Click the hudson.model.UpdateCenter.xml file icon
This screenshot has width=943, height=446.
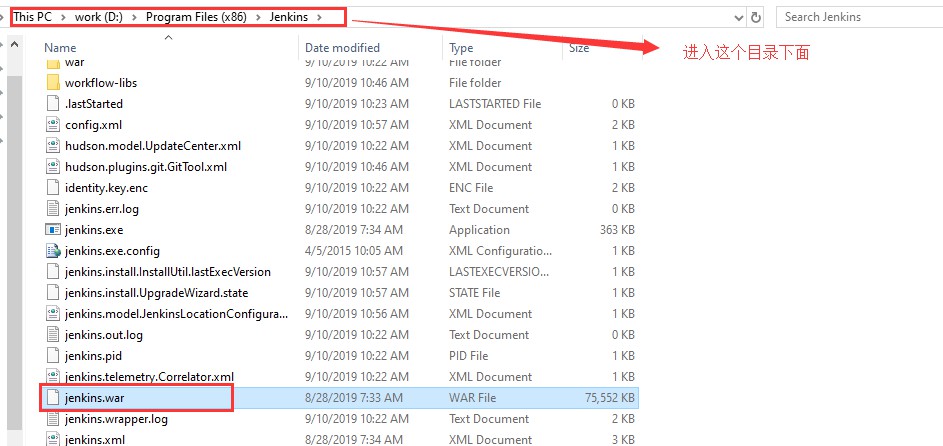click(54, 146)
